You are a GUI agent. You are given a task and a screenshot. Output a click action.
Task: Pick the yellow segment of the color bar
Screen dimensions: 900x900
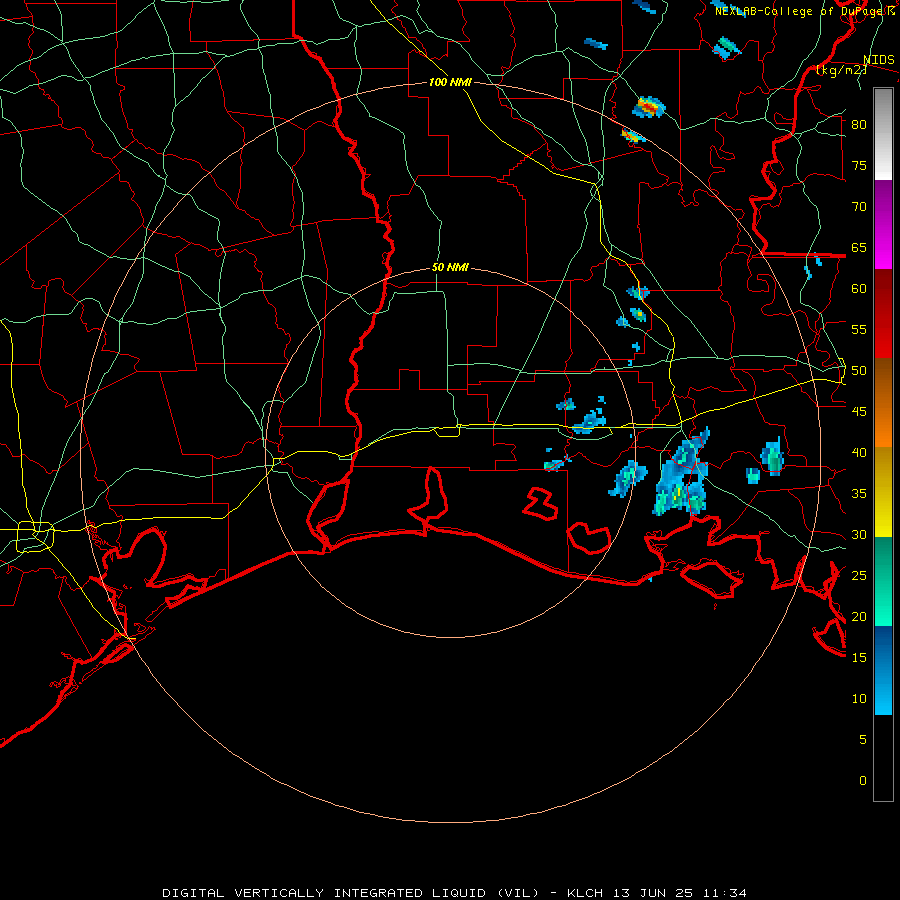(883, 492)
